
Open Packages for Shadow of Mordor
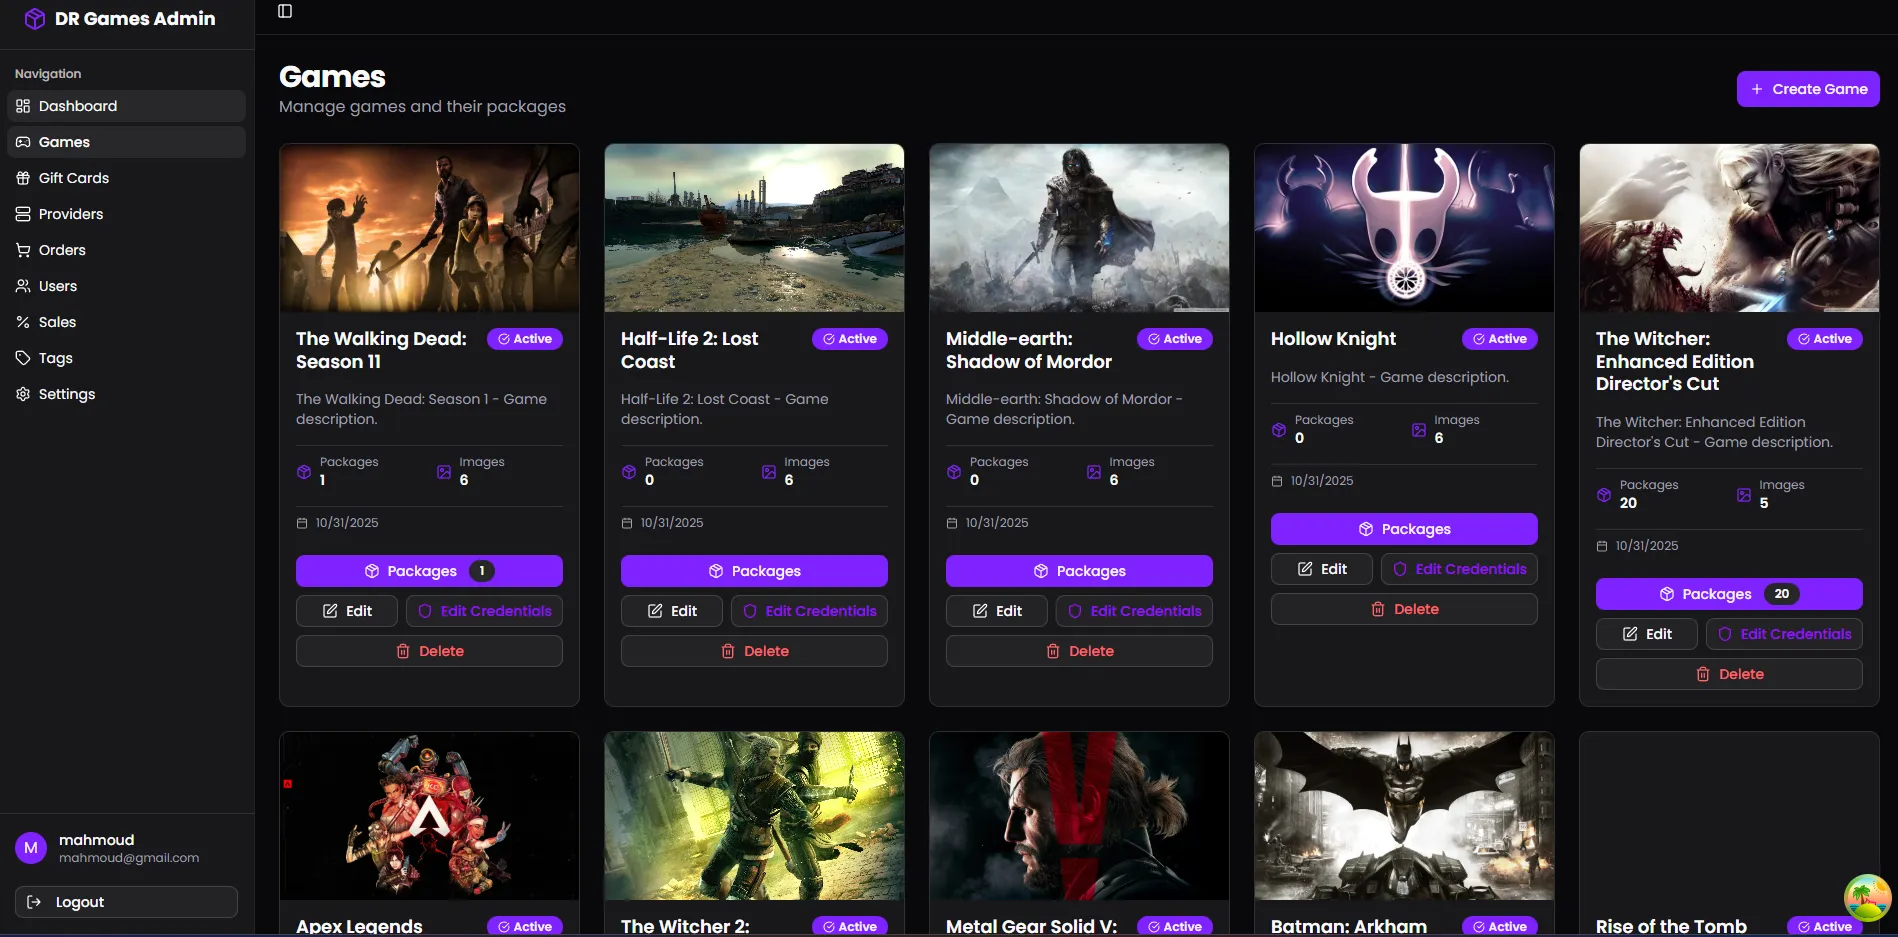click(1079, 571)
